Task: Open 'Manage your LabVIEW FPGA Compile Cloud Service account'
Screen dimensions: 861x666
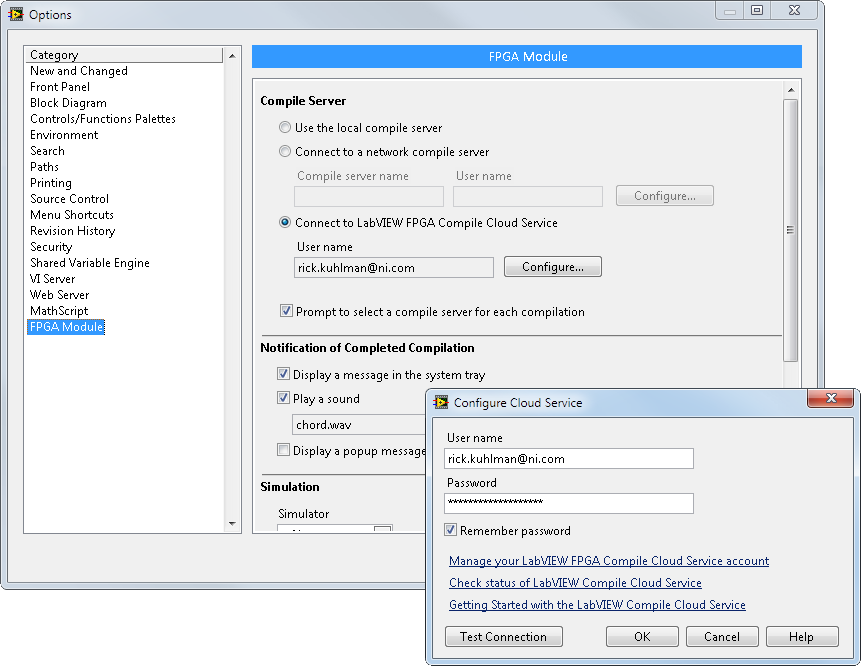Action: tap(608, 561)
